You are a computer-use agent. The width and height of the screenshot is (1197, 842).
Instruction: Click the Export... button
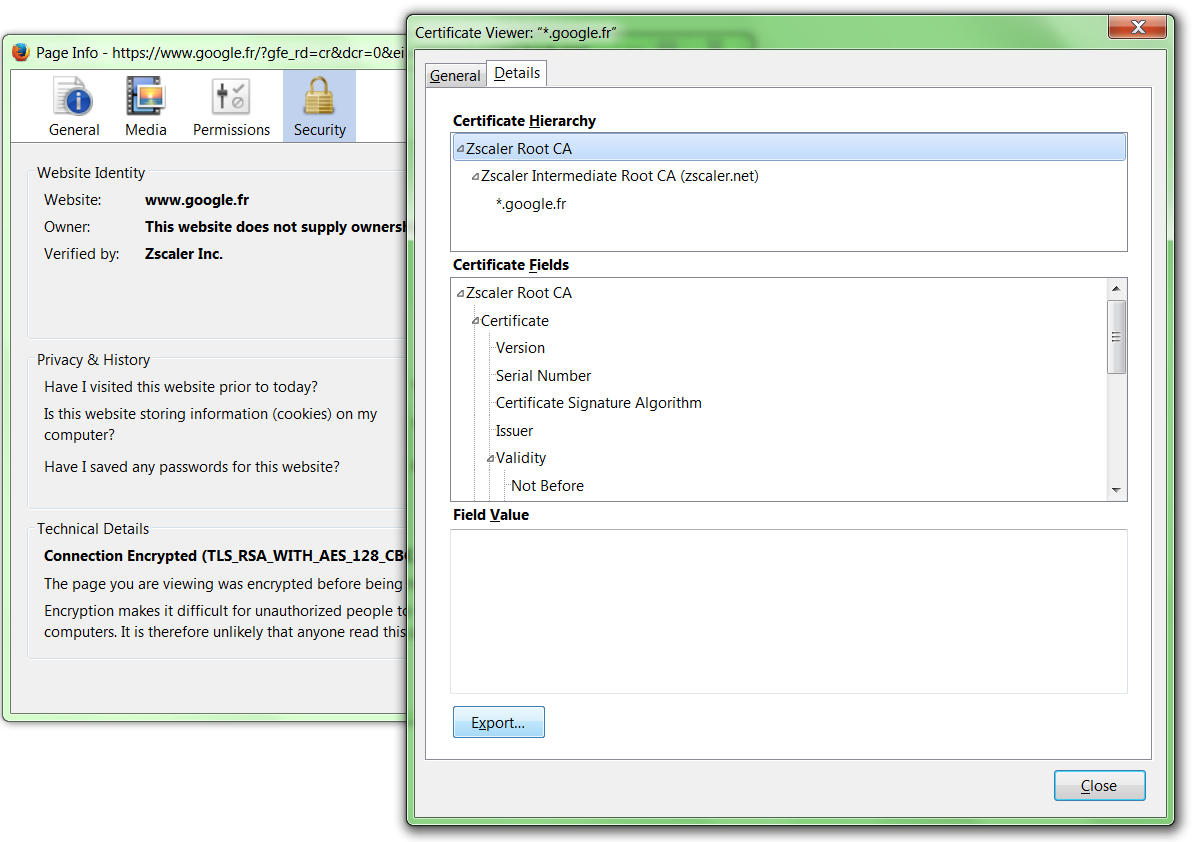tap(498, 722)
